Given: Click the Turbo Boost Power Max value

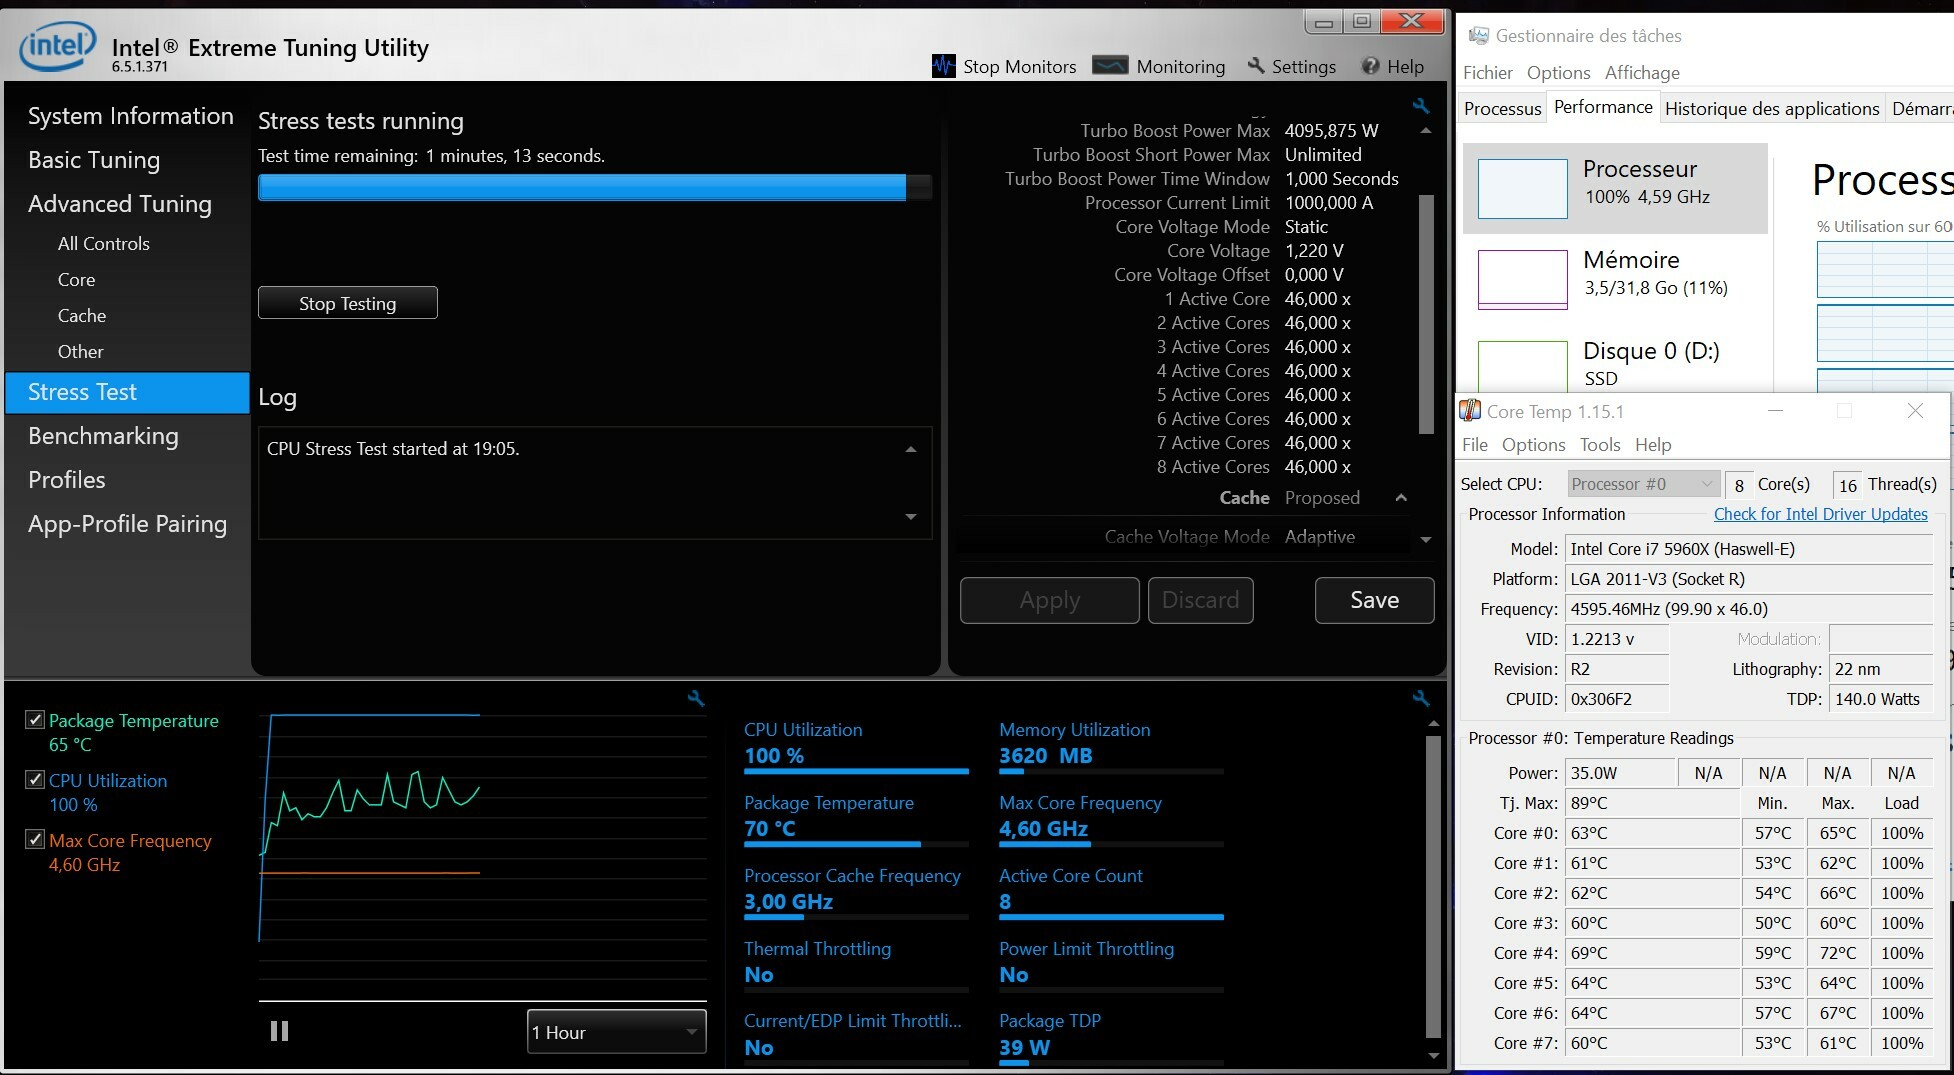Looking at the screenshot, I should (1332, 131).
